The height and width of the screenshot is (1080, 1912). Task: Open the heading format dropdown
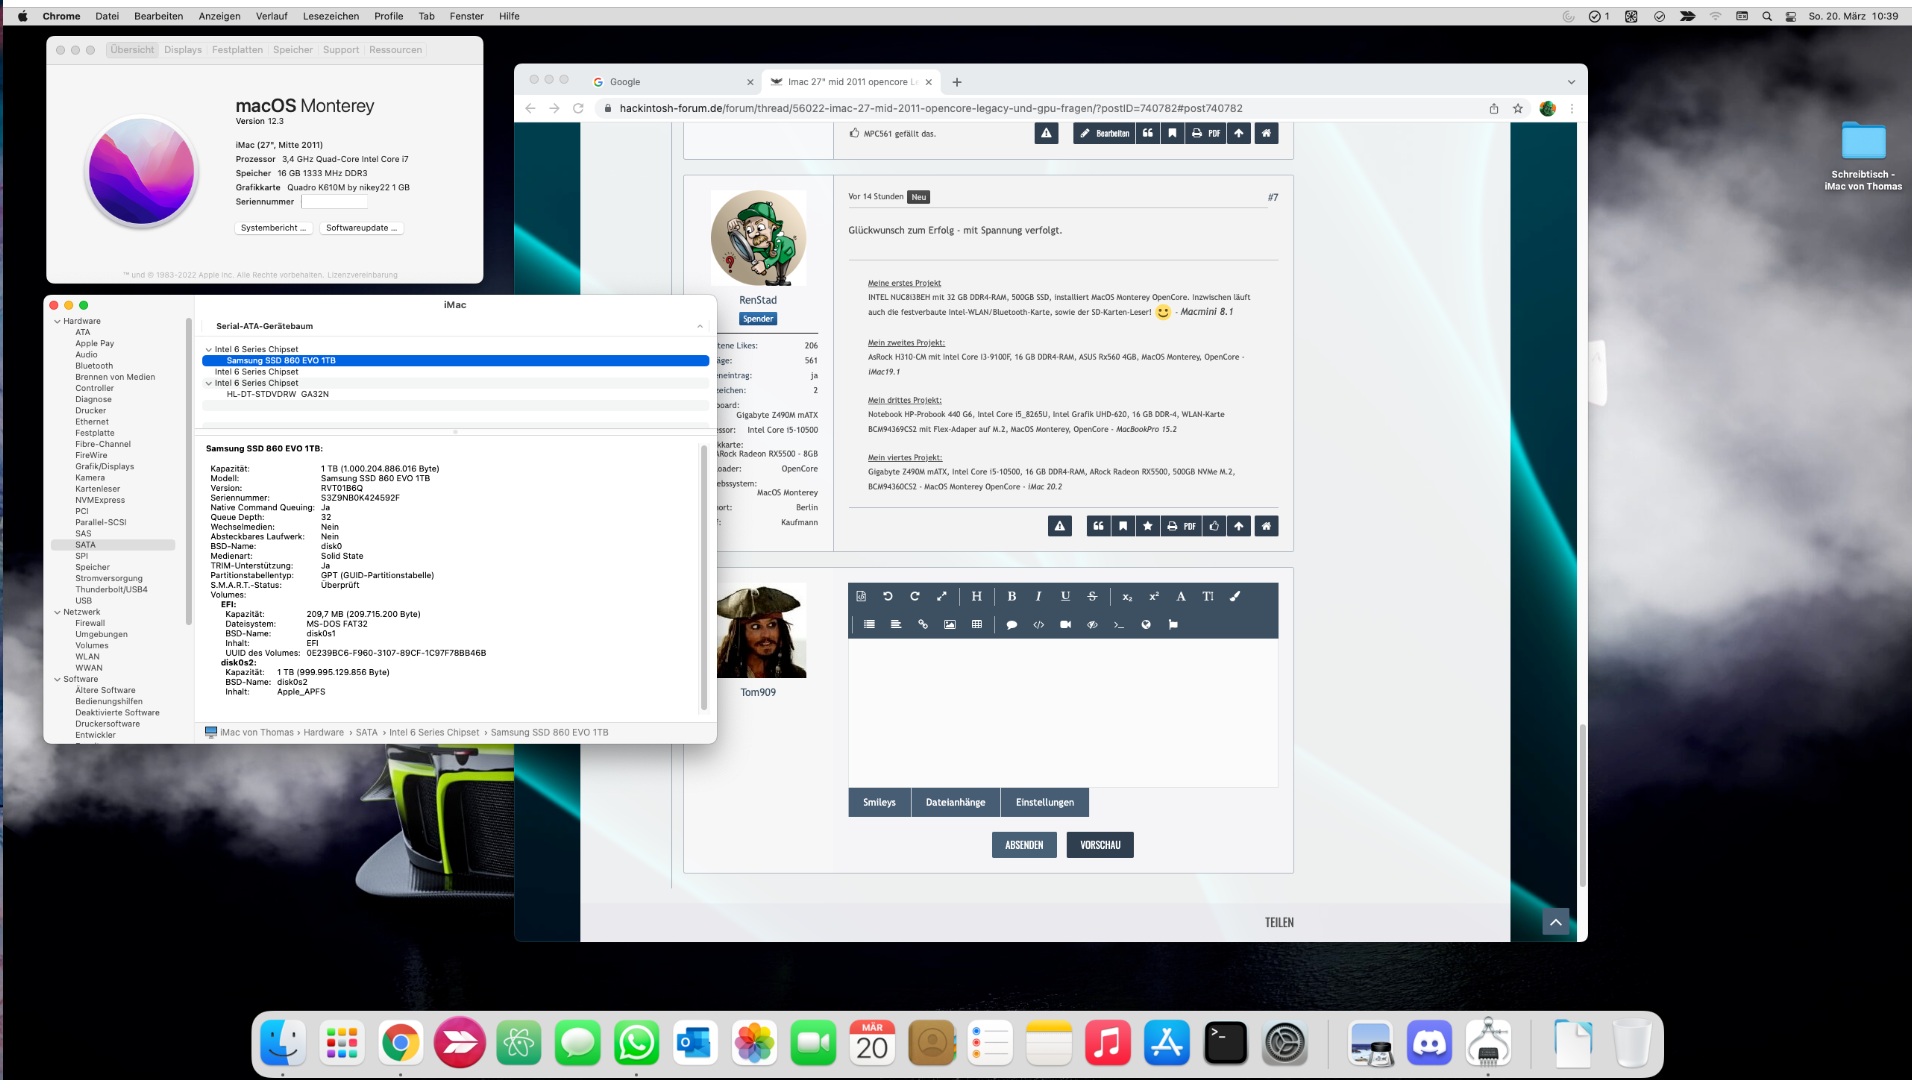coord(977,597)
